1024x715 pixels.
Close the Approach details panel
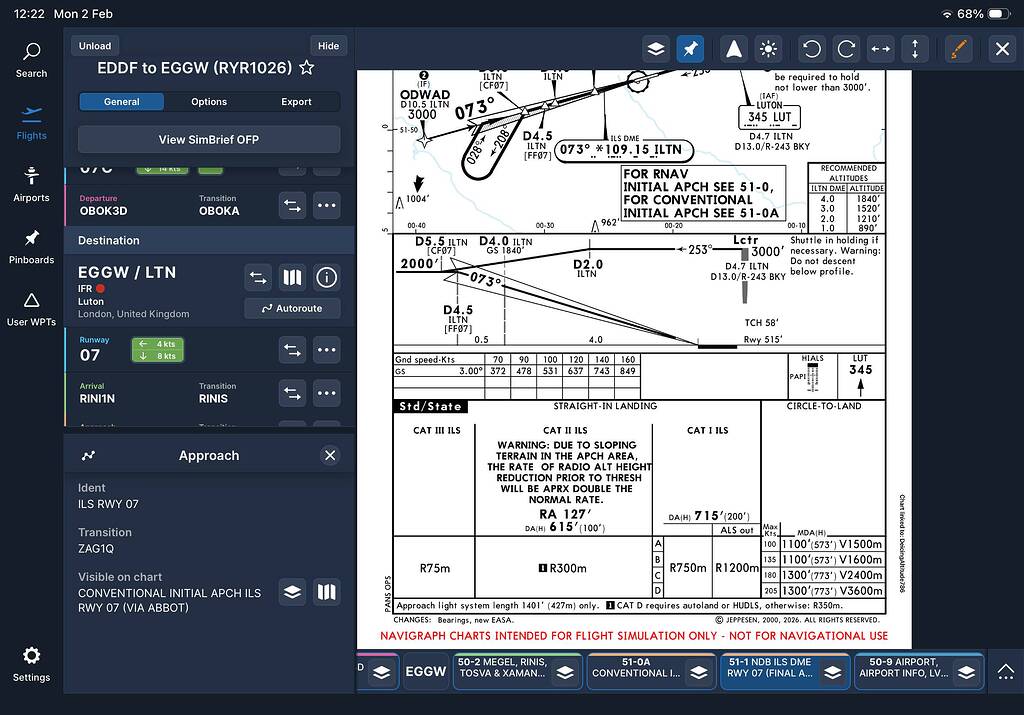point(330,455)
